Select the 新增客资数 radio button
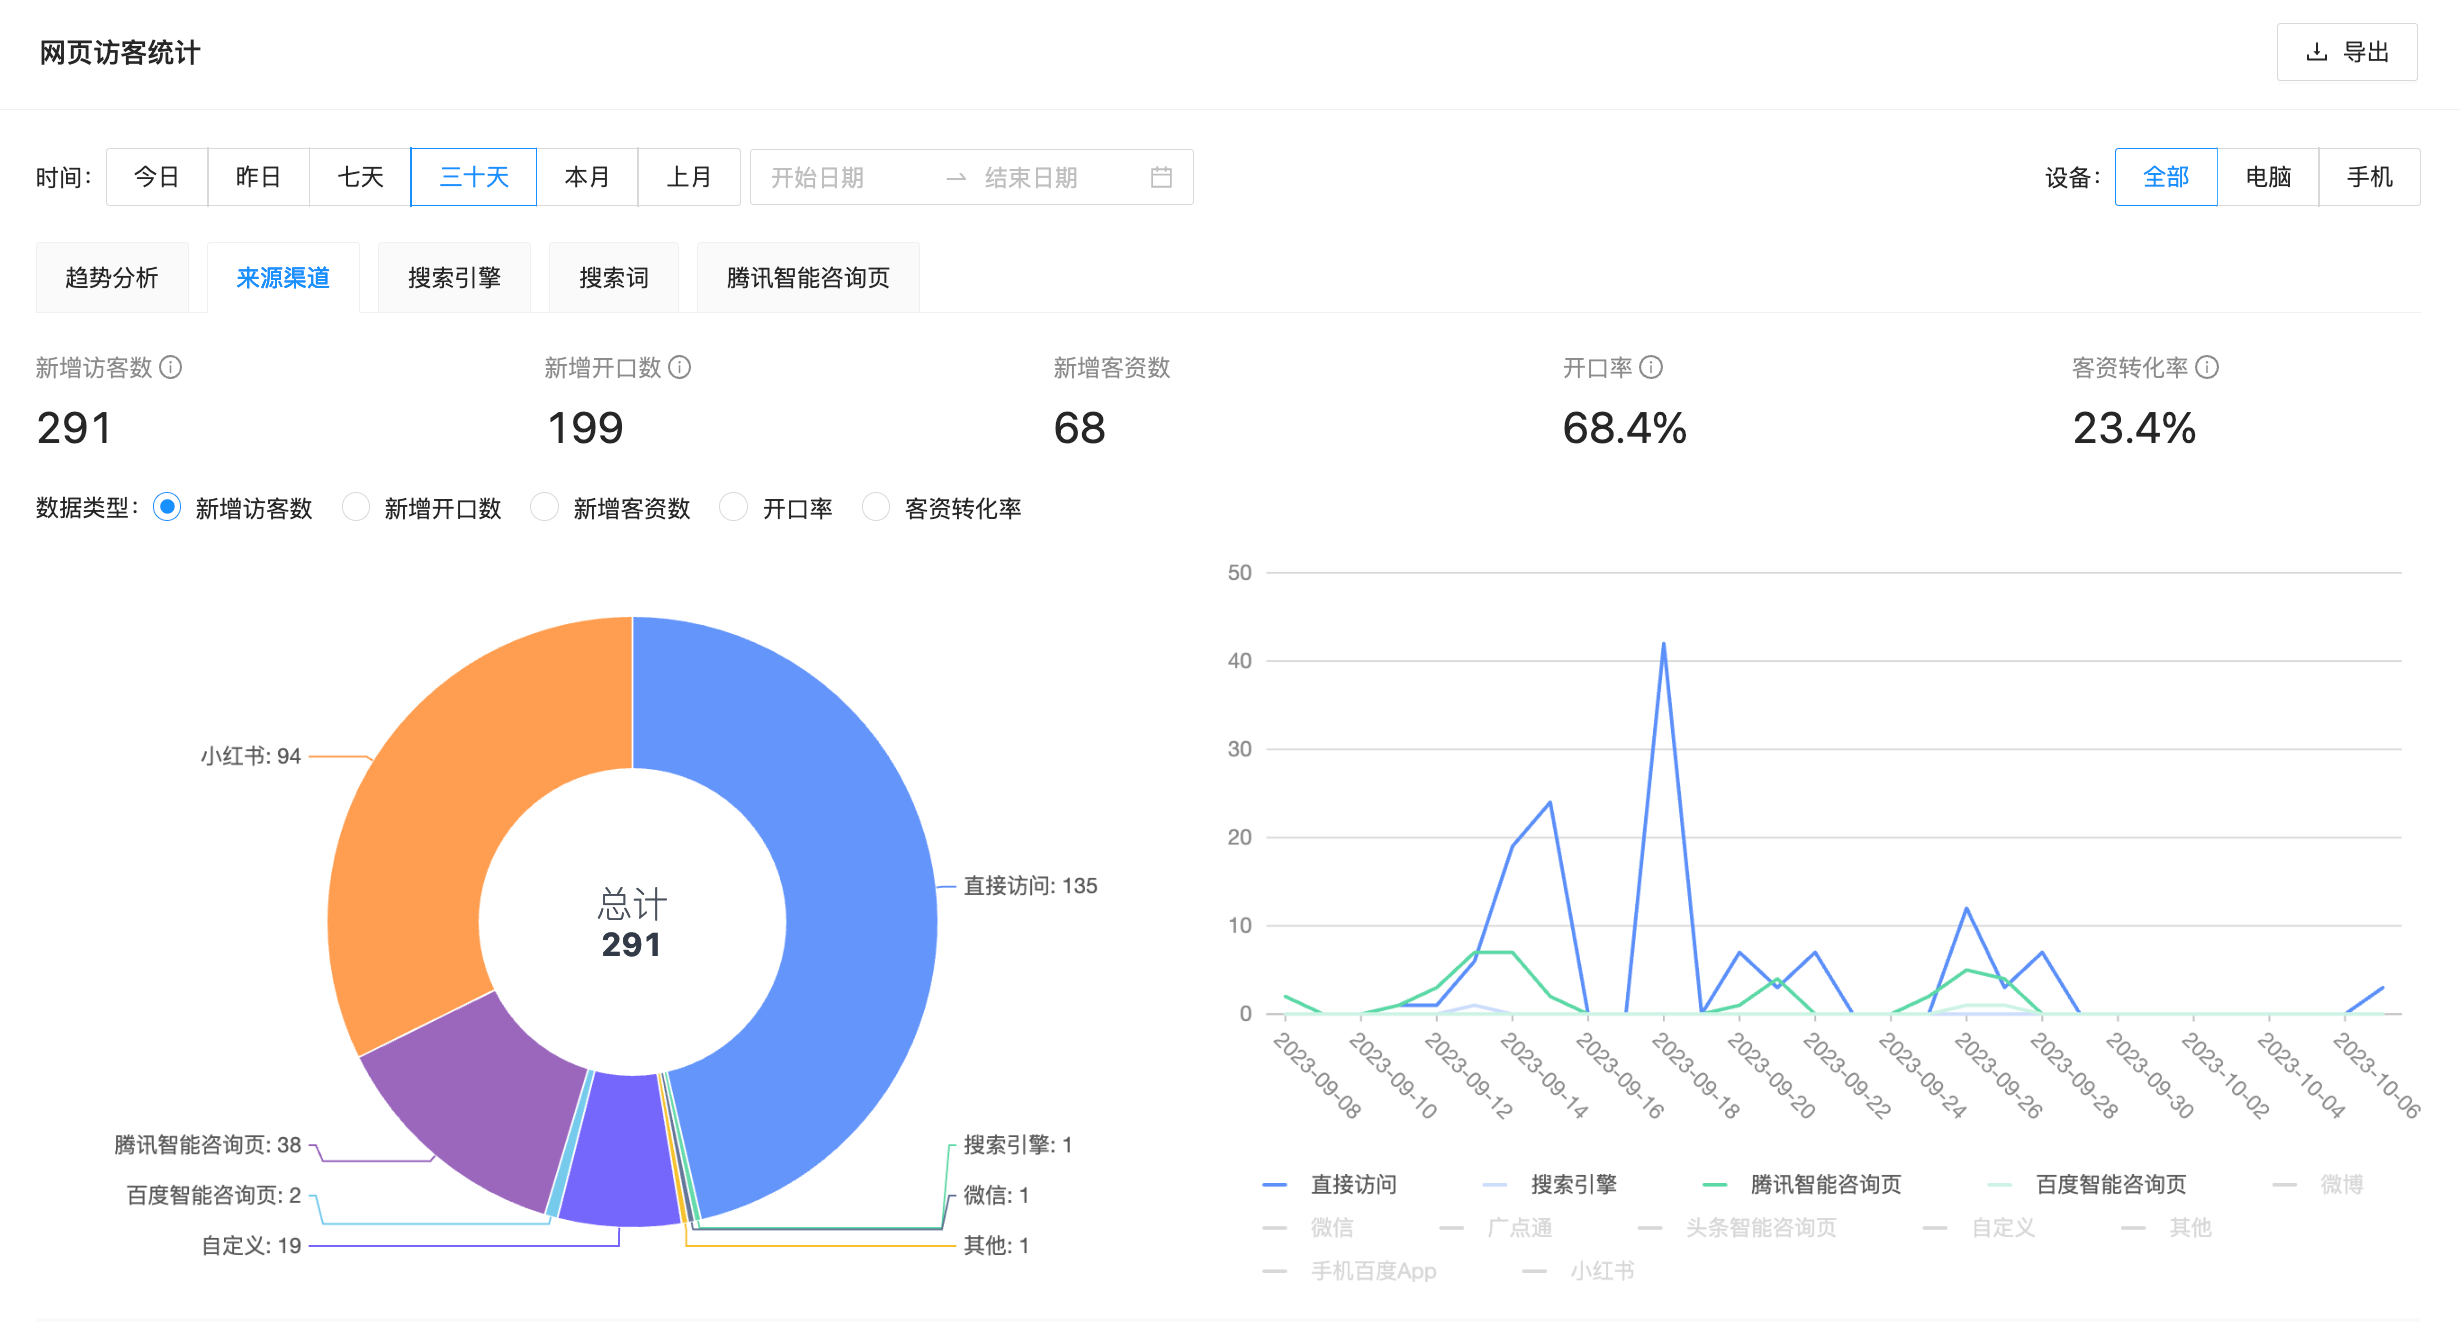 coord(545,507)
